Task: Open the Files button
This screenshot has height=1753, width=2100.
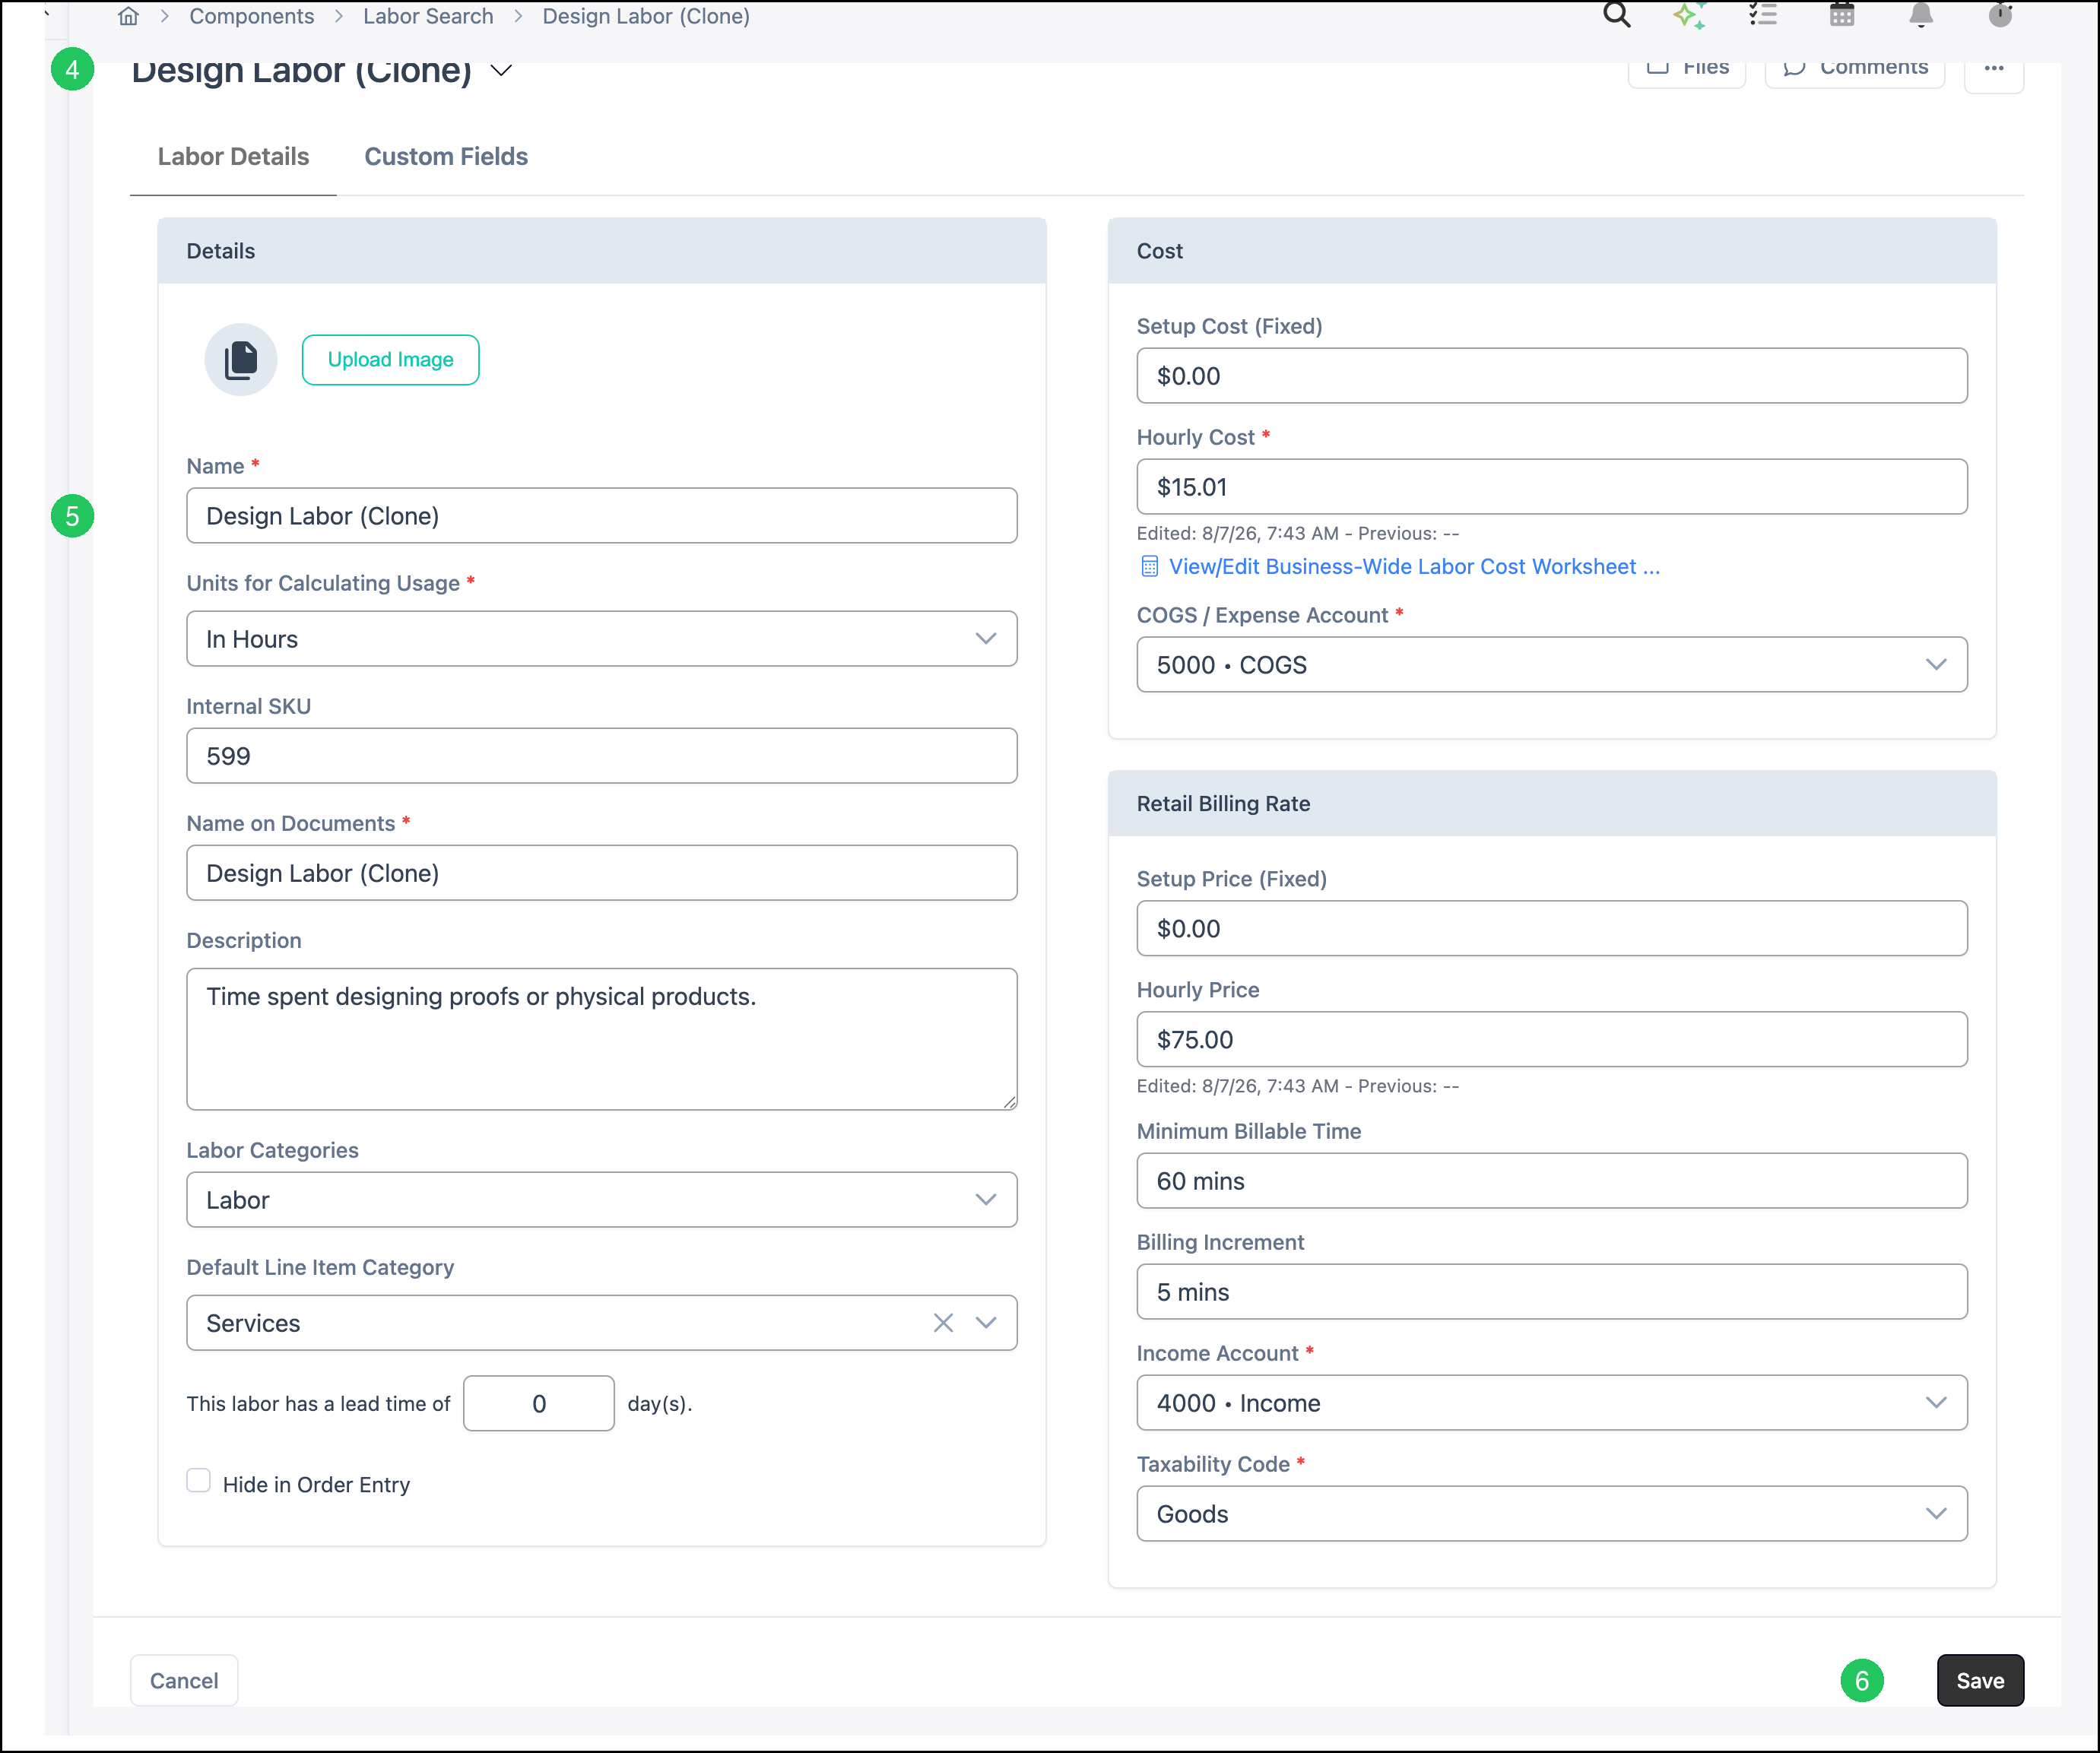Action: pyautogui.click(x=1687, y=69)
